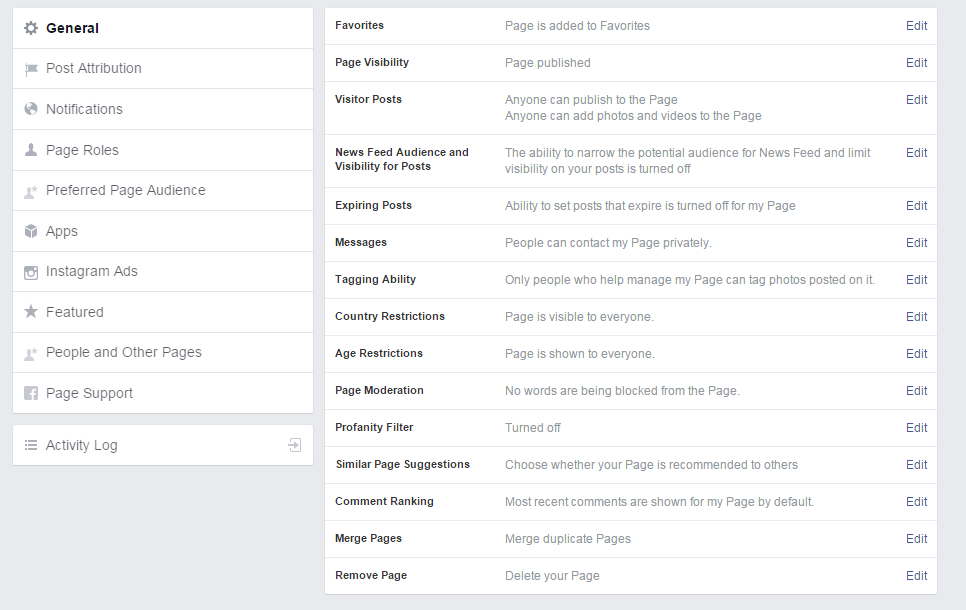Click the 'Age Restrictions' row label

point(379,353)
